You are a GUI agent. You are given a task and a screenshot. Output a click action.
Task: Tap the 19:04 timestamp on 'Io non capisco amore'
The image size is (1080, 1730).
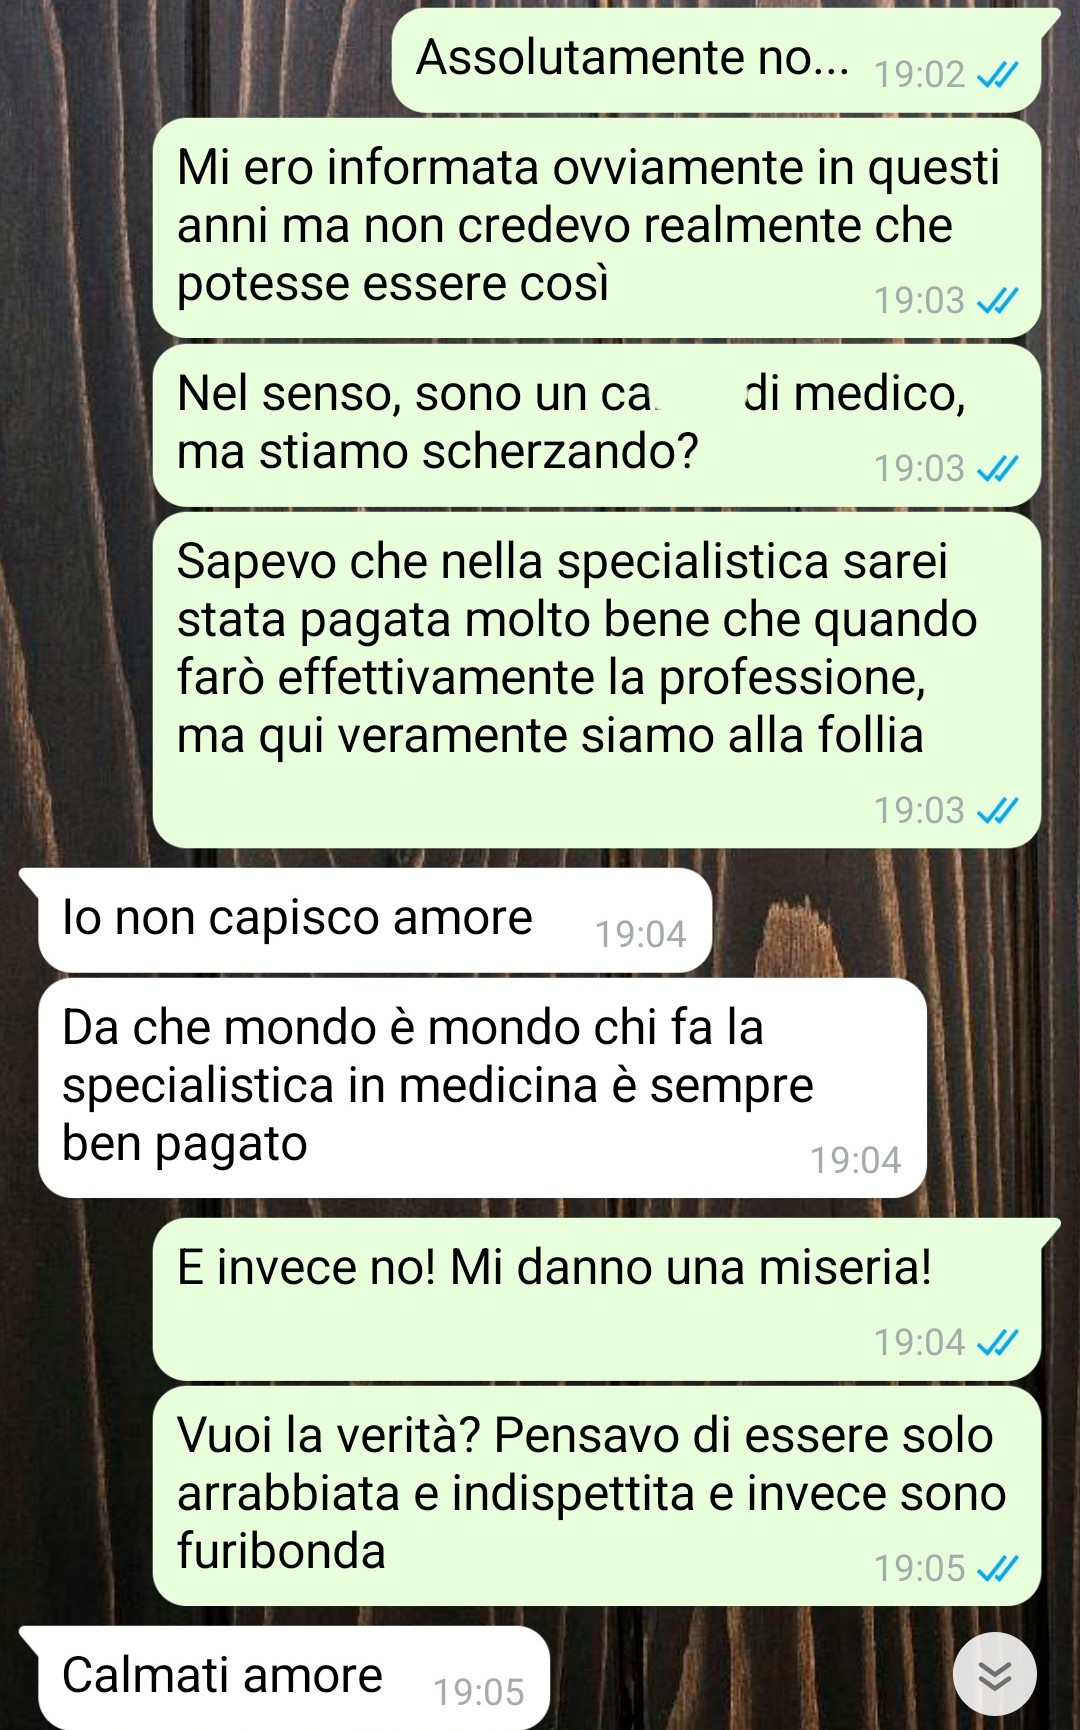641,934
